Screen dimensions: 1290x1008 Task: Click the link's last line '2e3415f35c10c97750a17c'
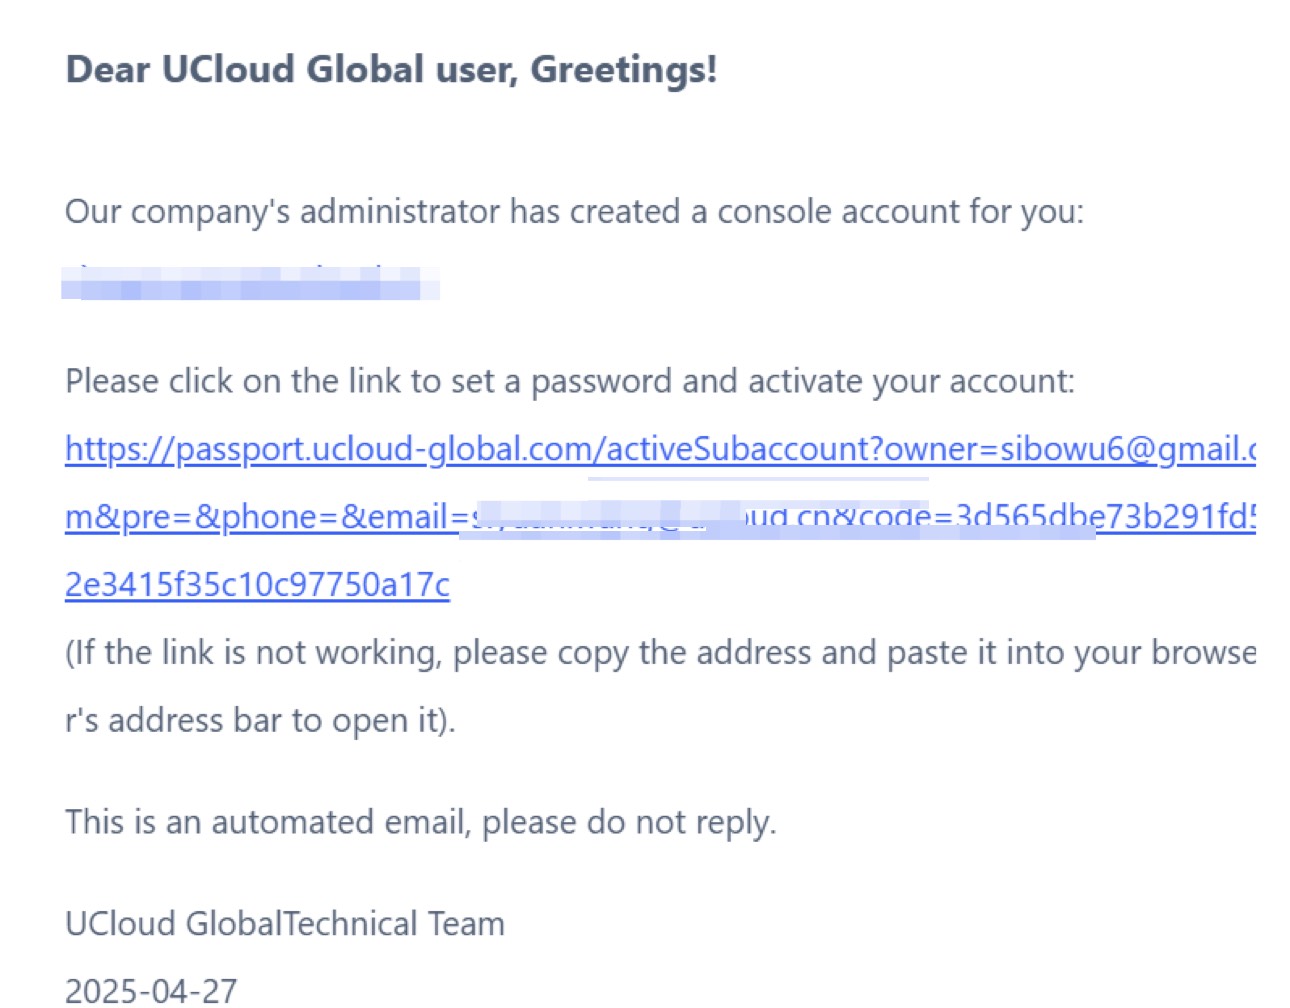[257, 584]
